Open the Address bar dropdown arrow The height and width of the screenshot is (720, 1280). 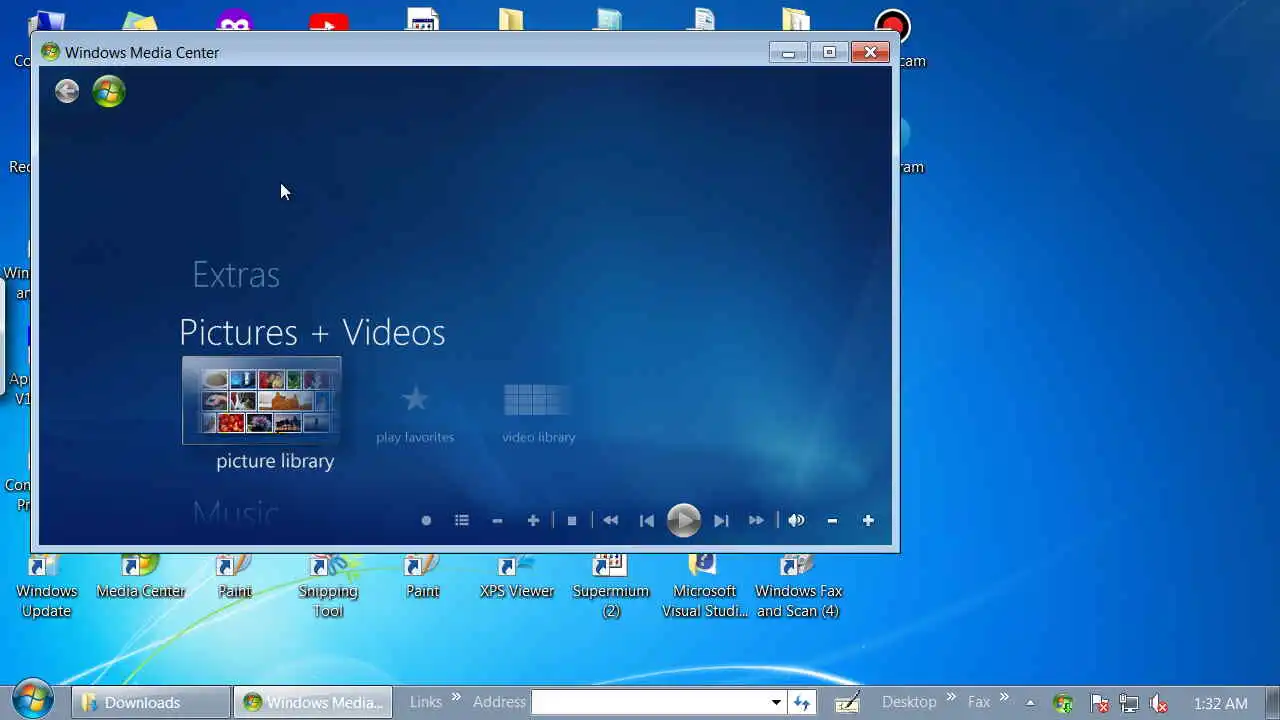coord(776,702)
